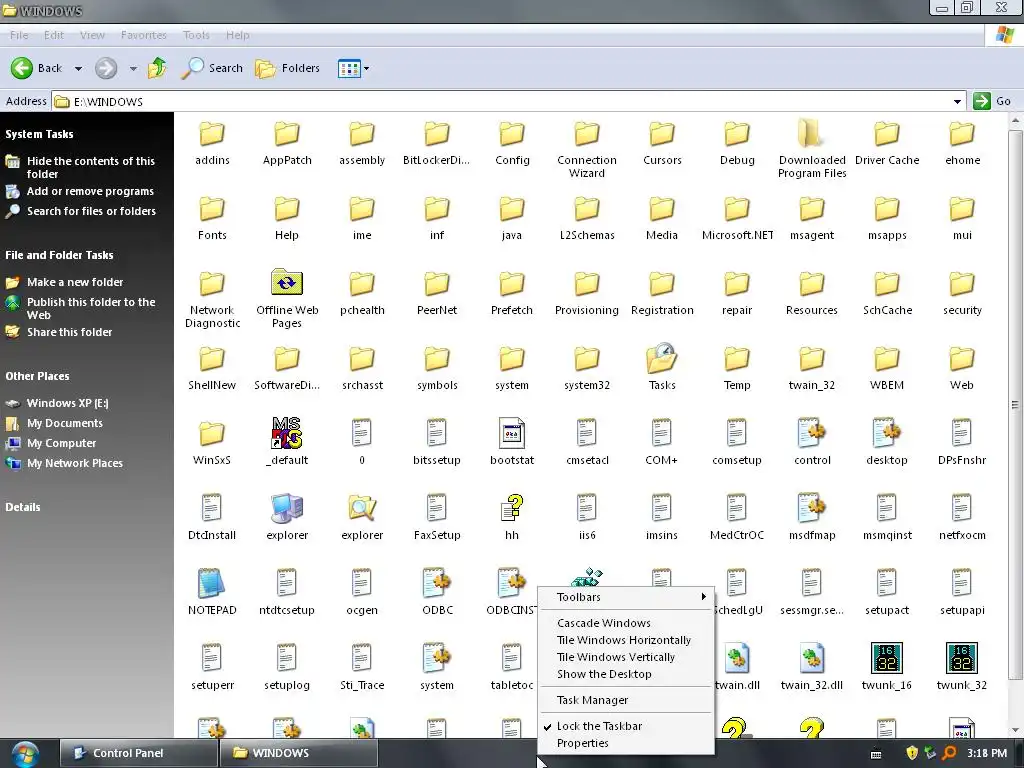Collapse the Other Places section header
This screenshot has height=768, width=1024.
click(37, 376)
